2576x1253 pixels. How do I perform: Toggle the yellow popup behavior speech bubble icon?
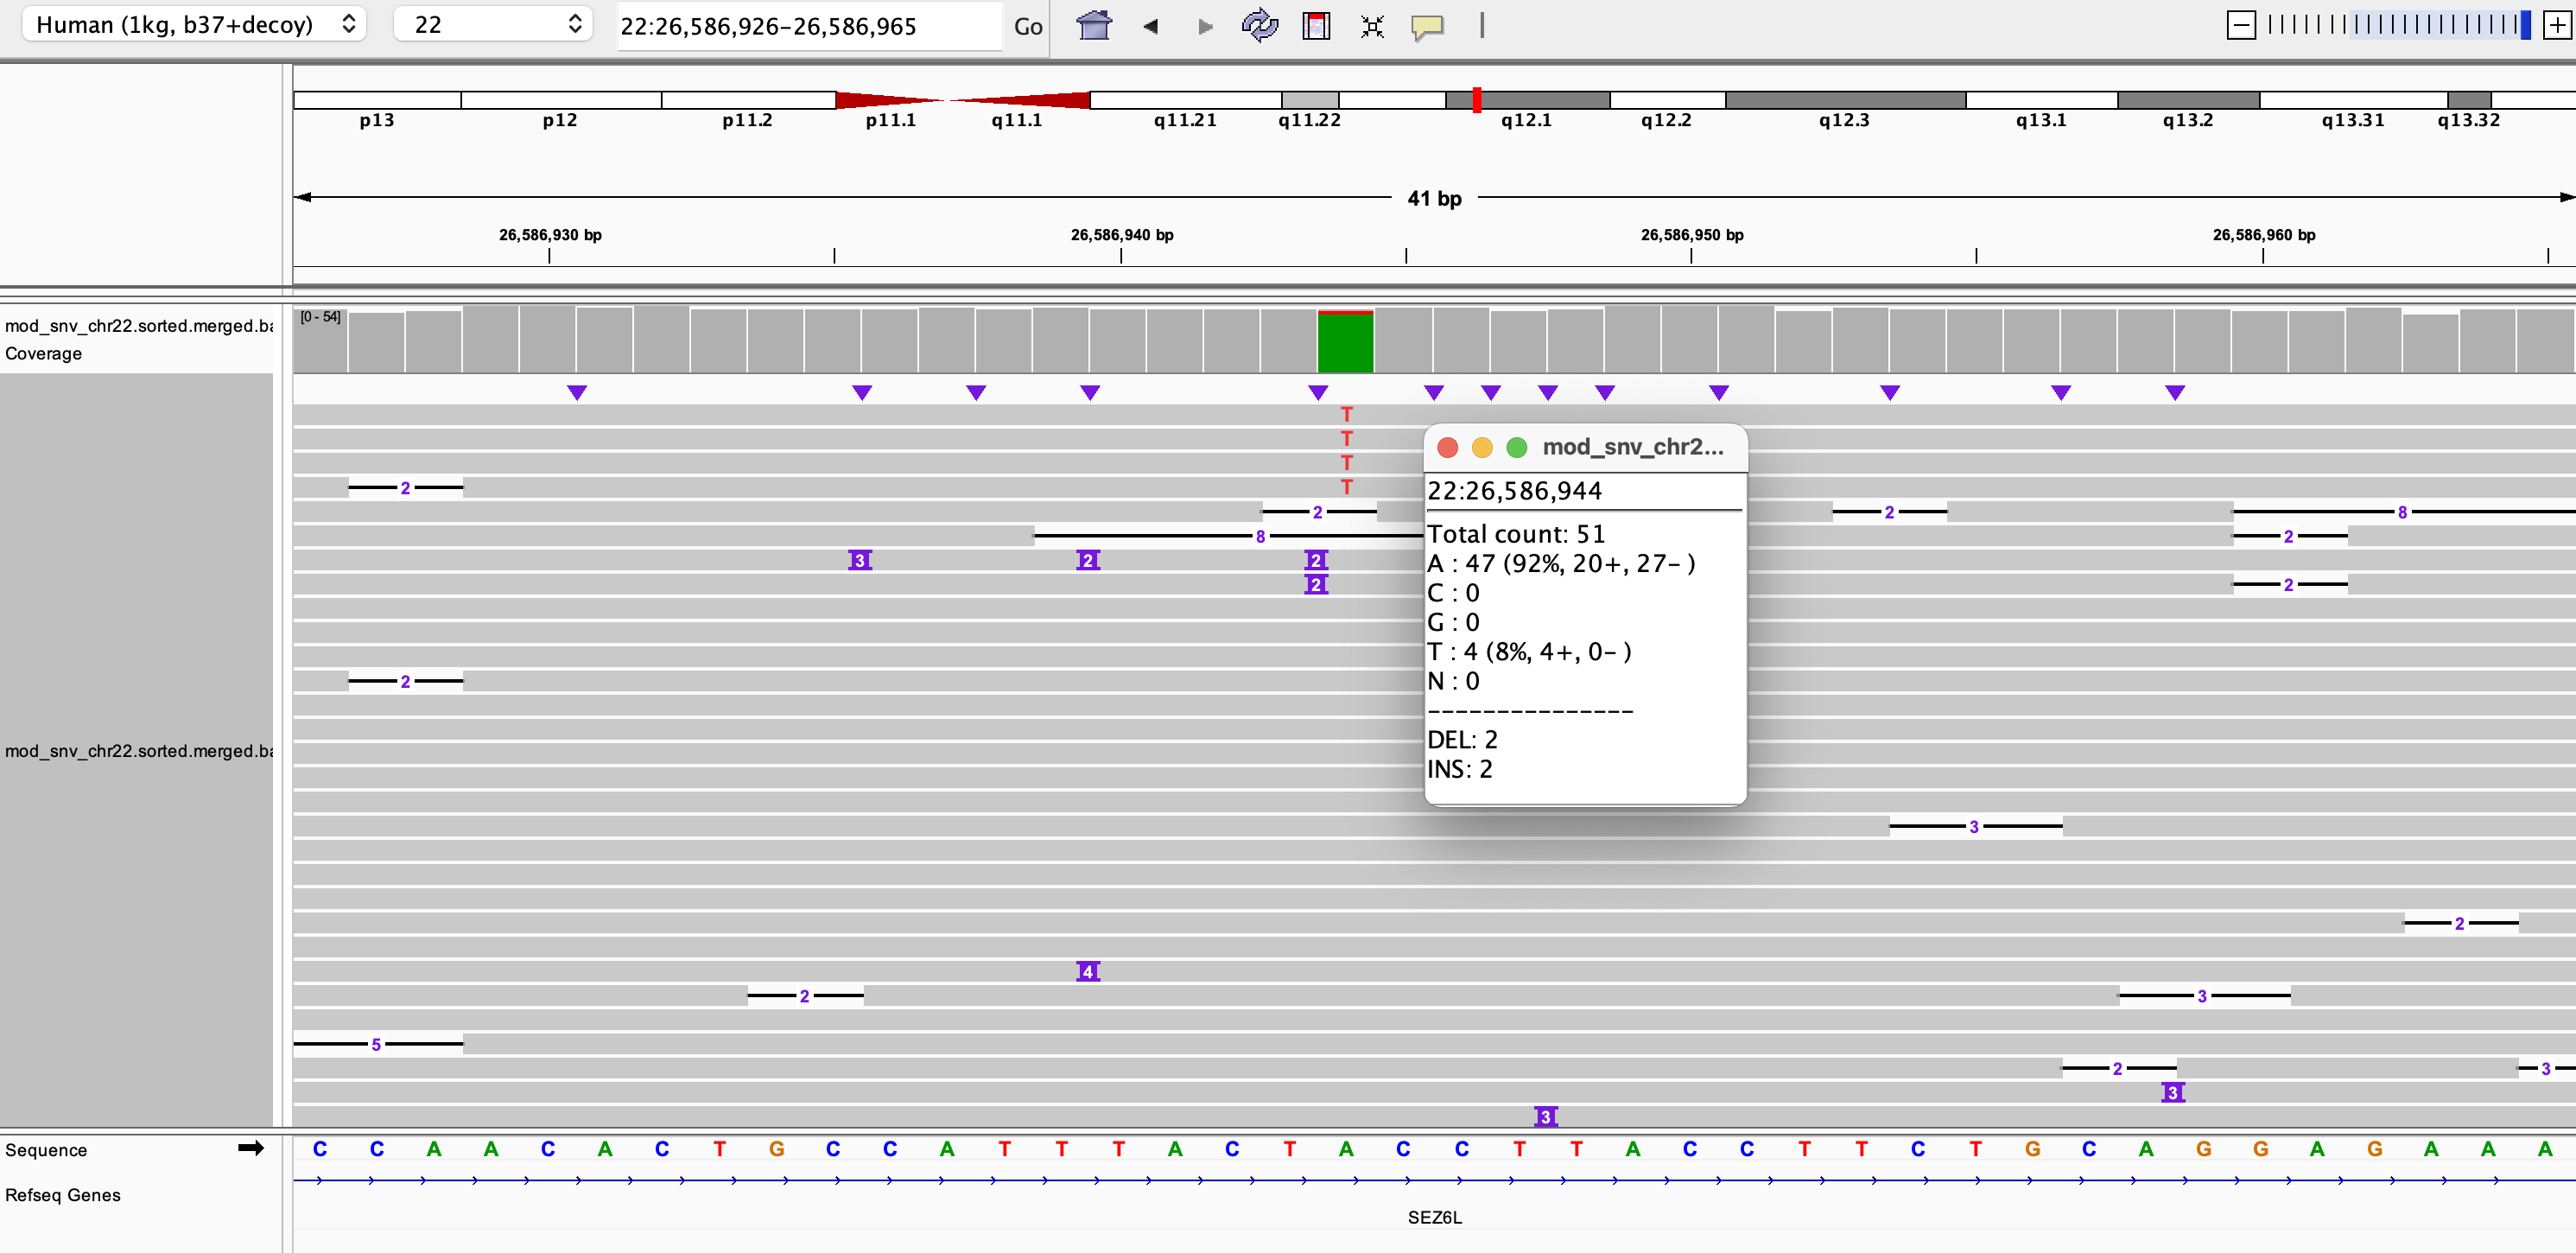click(1427, 27)
